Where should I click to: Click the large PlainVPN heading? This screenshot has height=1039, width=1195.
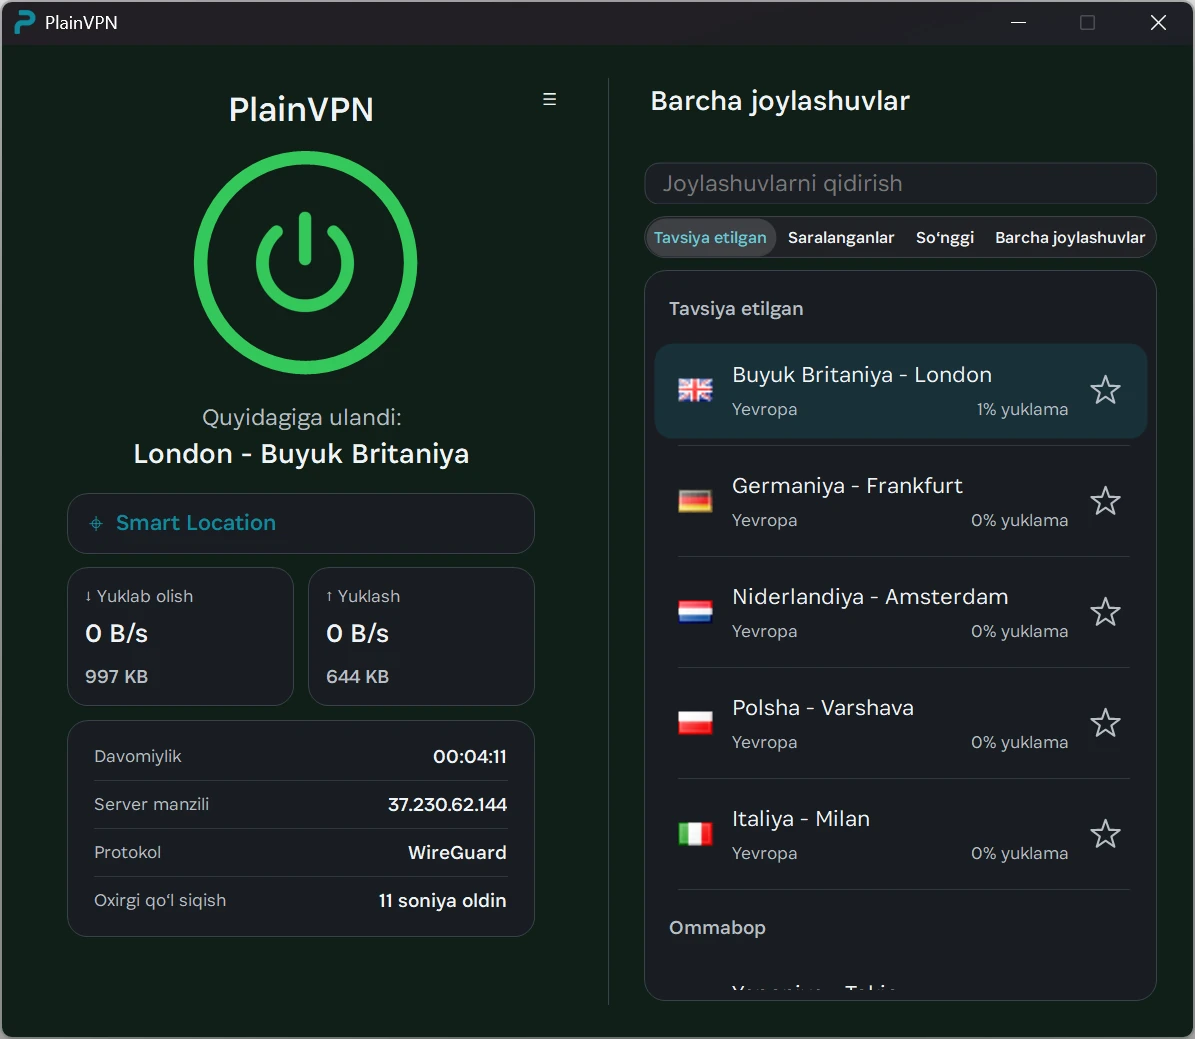click(301, 110)
